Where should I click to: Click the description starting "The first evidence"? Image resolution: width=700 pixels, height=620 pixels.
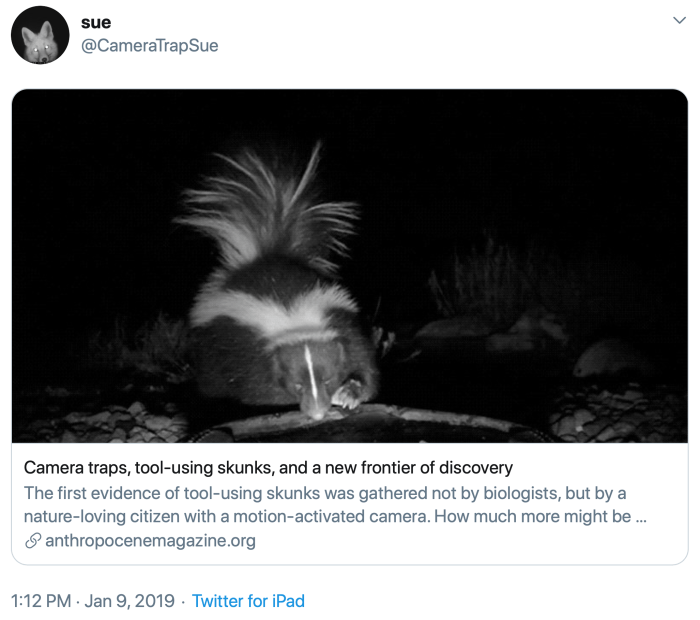[325, 493]
